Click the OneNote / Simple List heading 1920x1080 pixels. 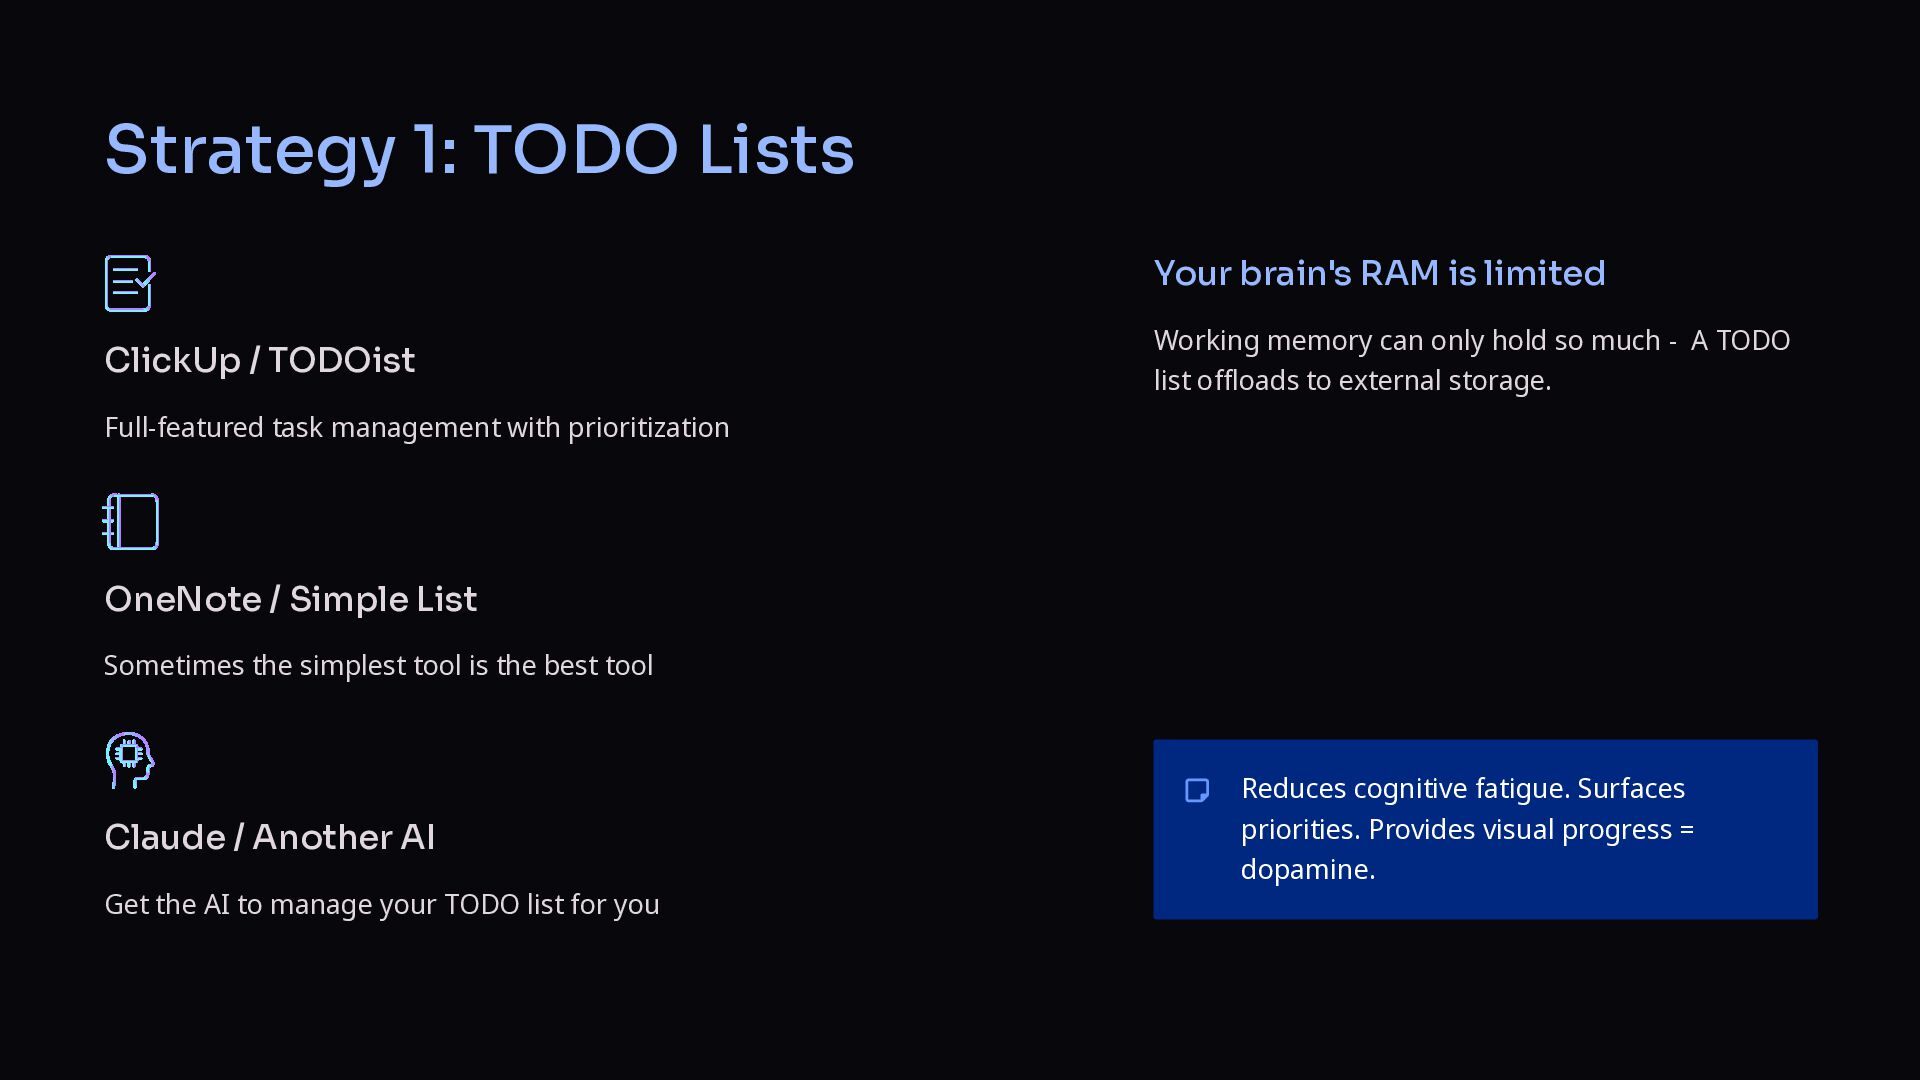[290, 599]
